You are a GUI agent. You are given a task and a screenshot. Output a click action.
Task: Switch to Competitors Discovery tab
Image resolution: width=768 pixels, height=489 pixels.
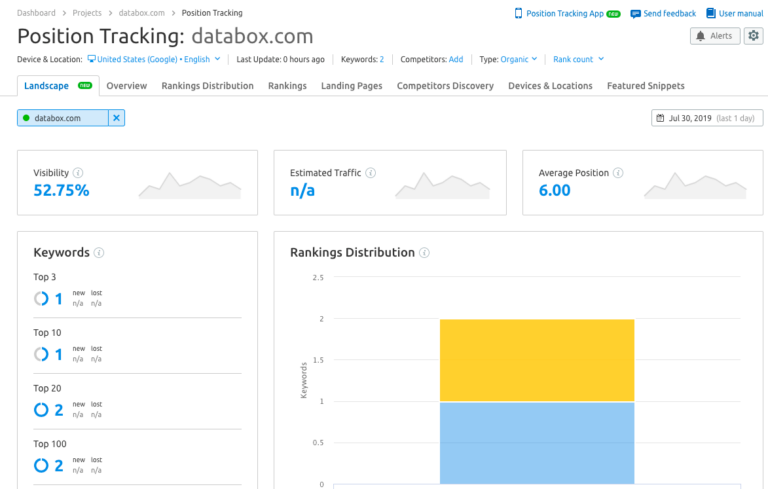pos(445,86)
